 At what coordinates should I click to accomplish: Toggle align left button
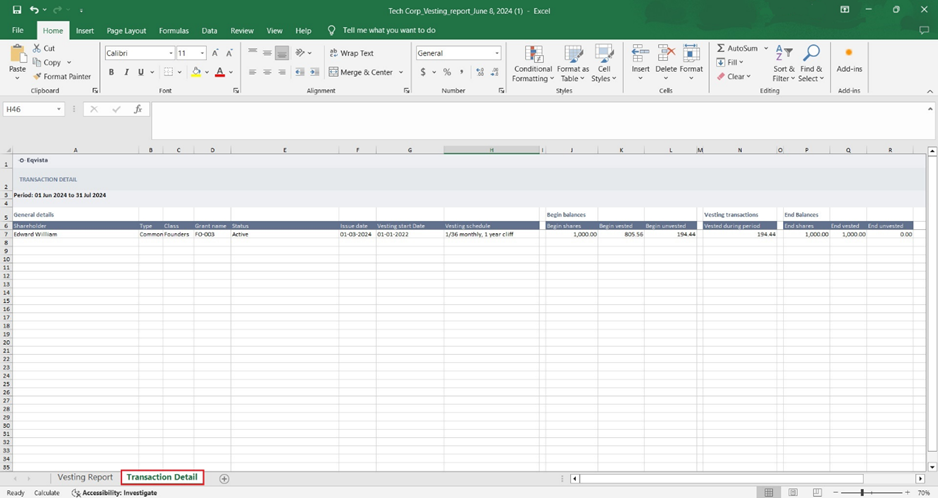click(252, 72)
